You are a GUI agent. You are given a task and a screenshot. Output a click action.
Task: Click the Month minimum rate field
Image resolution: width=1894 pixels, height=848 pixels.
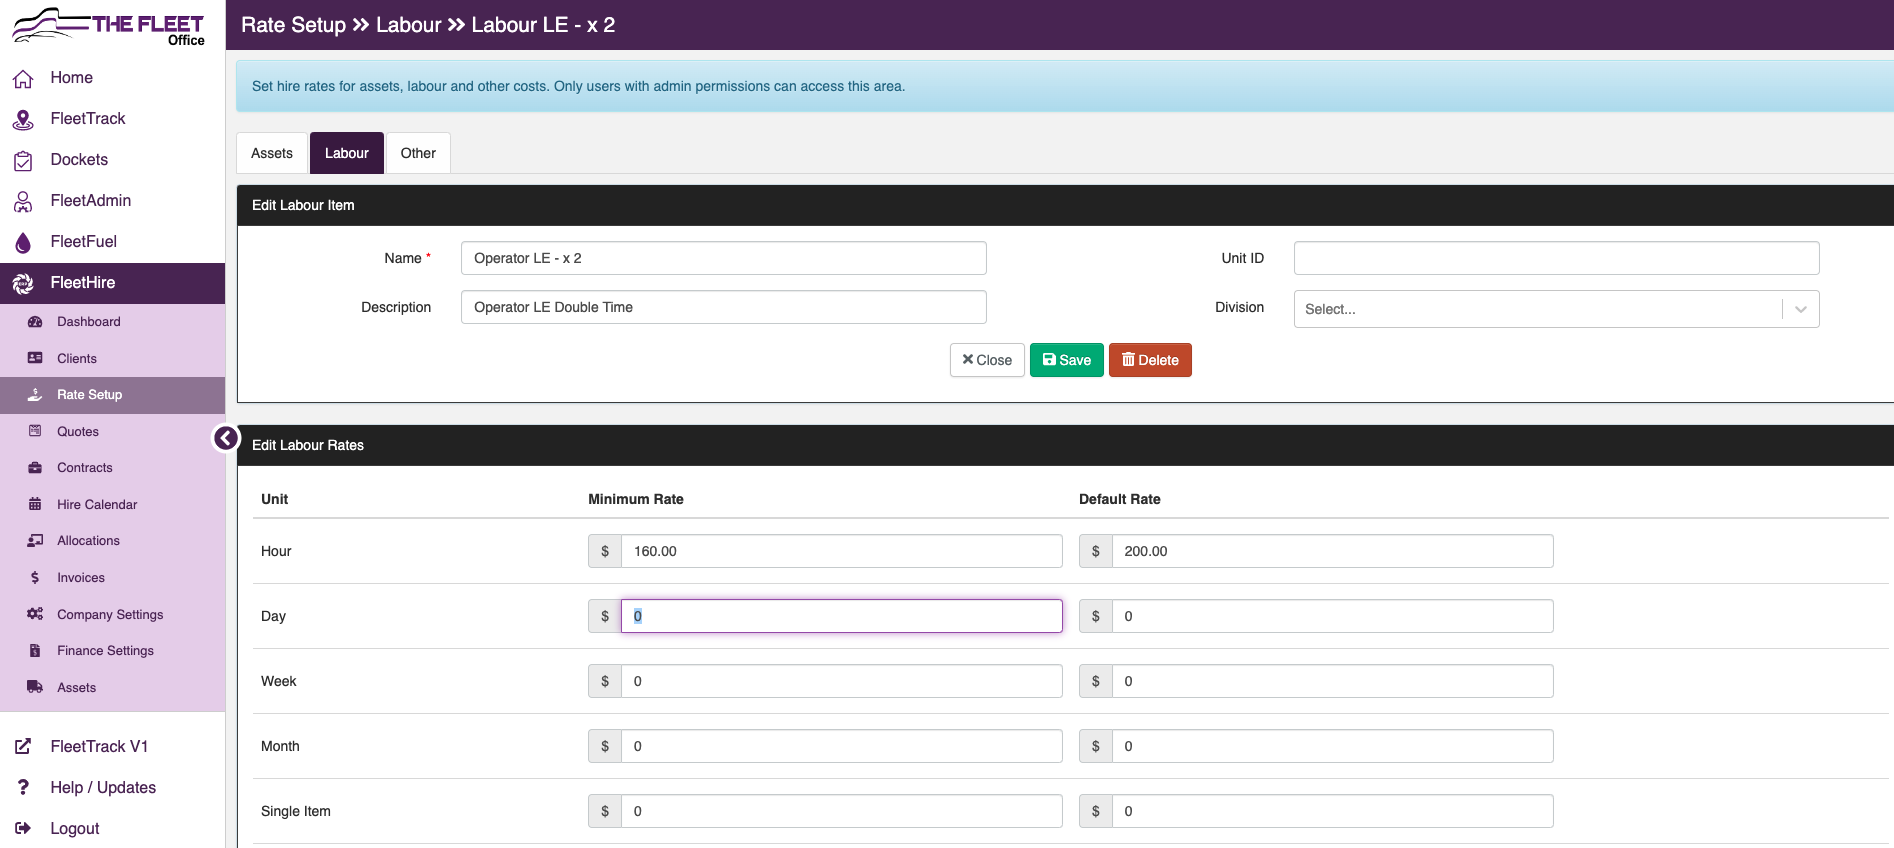(x=842, y=746)
